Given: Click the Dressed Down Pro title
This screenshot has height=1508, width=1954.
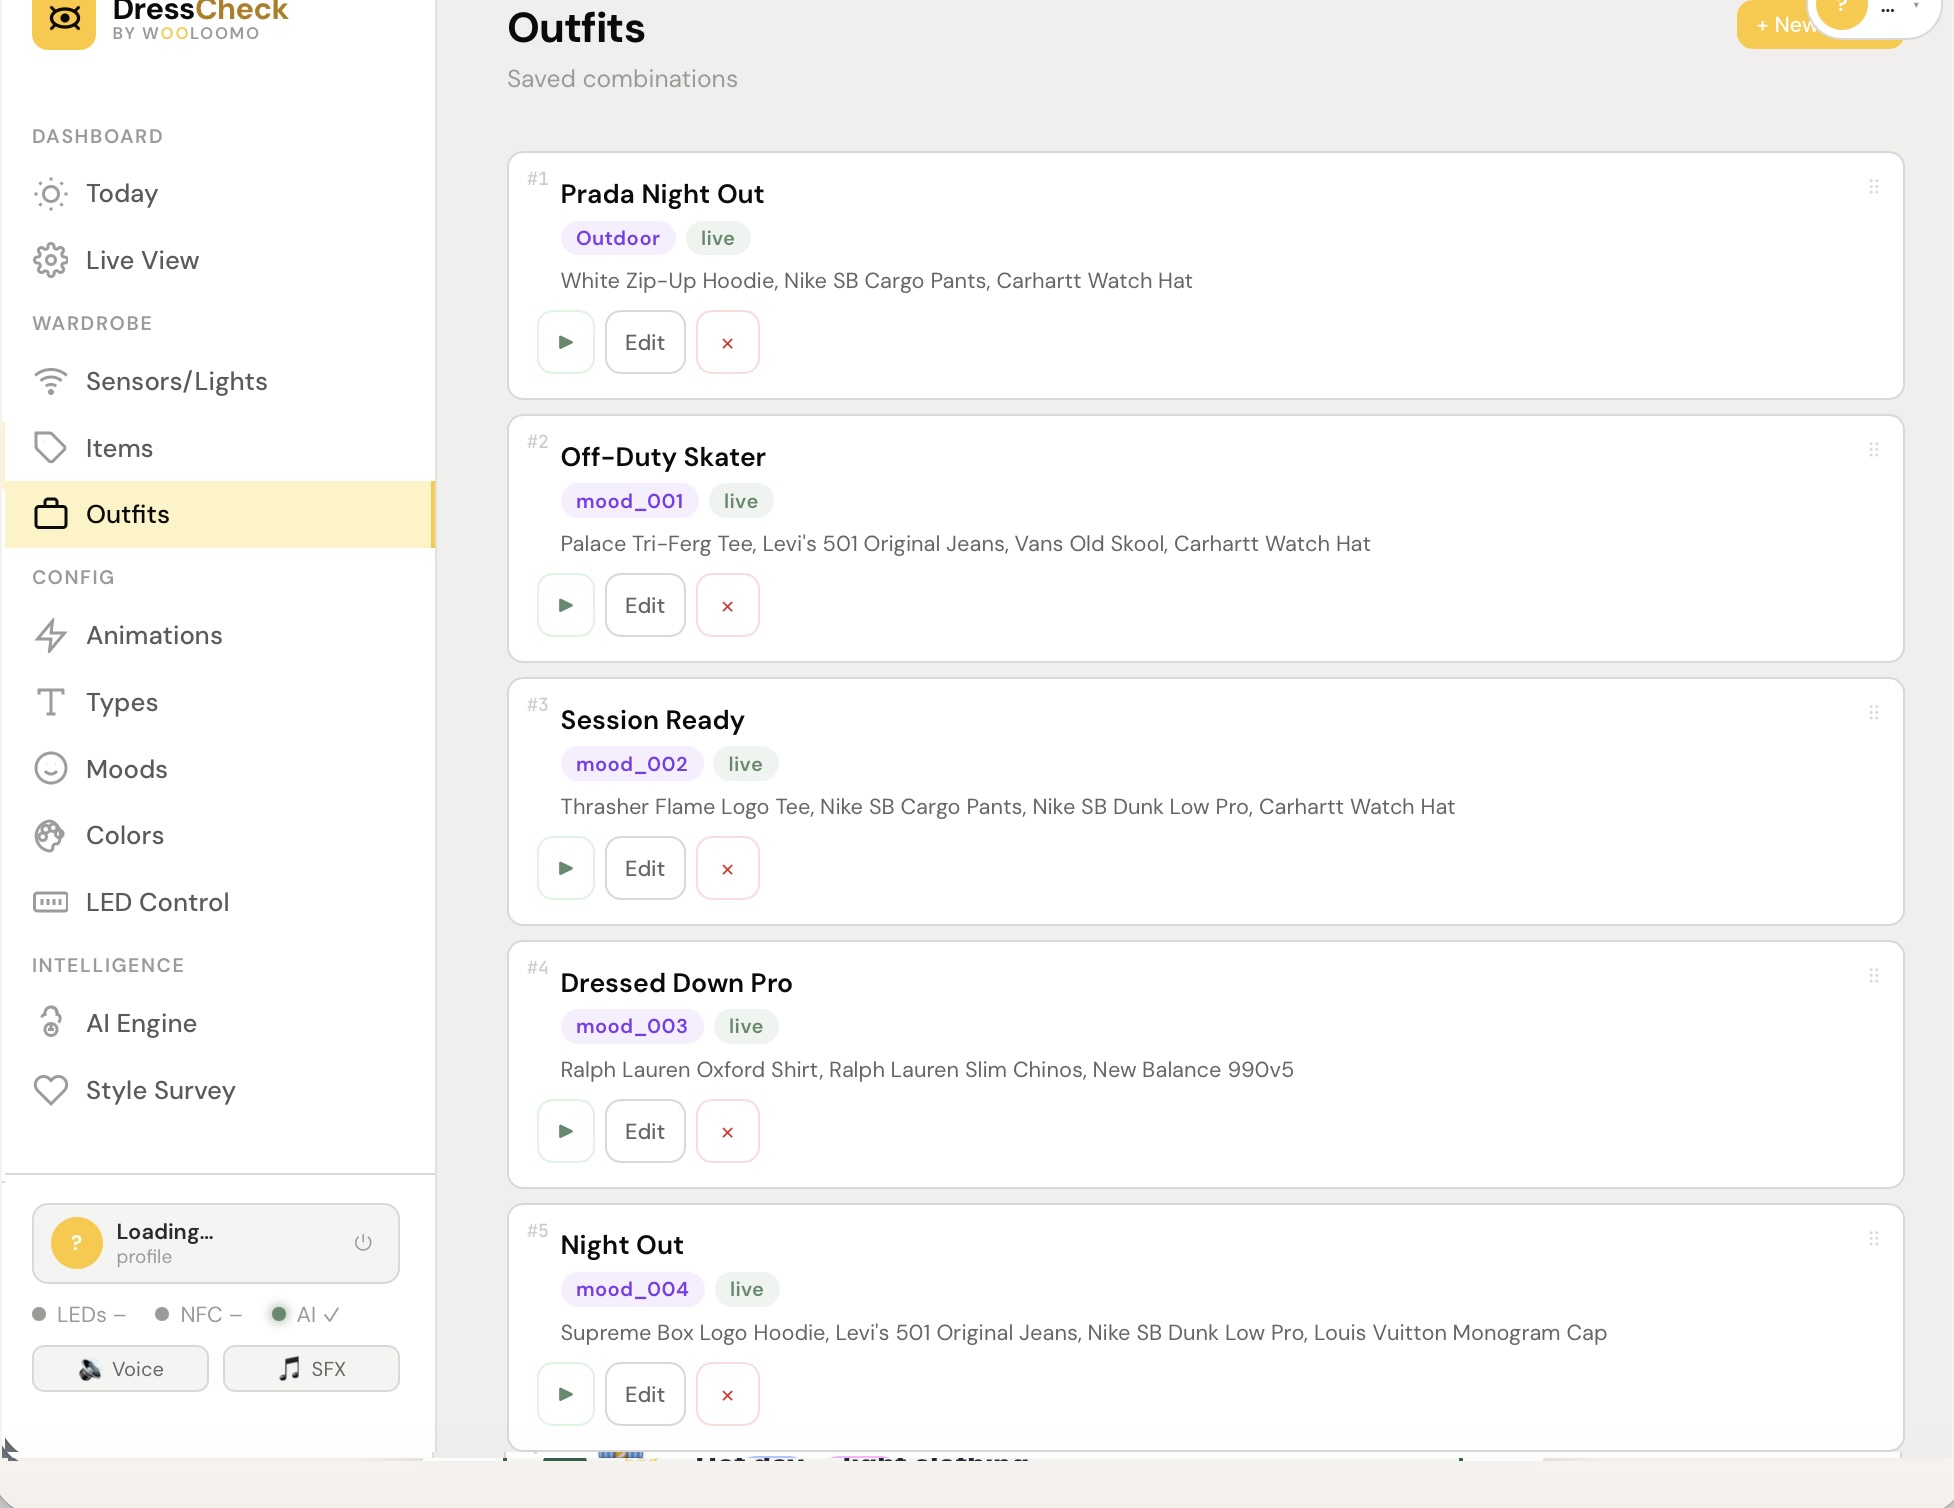Looking at the screenshot, I should point(676,983).
